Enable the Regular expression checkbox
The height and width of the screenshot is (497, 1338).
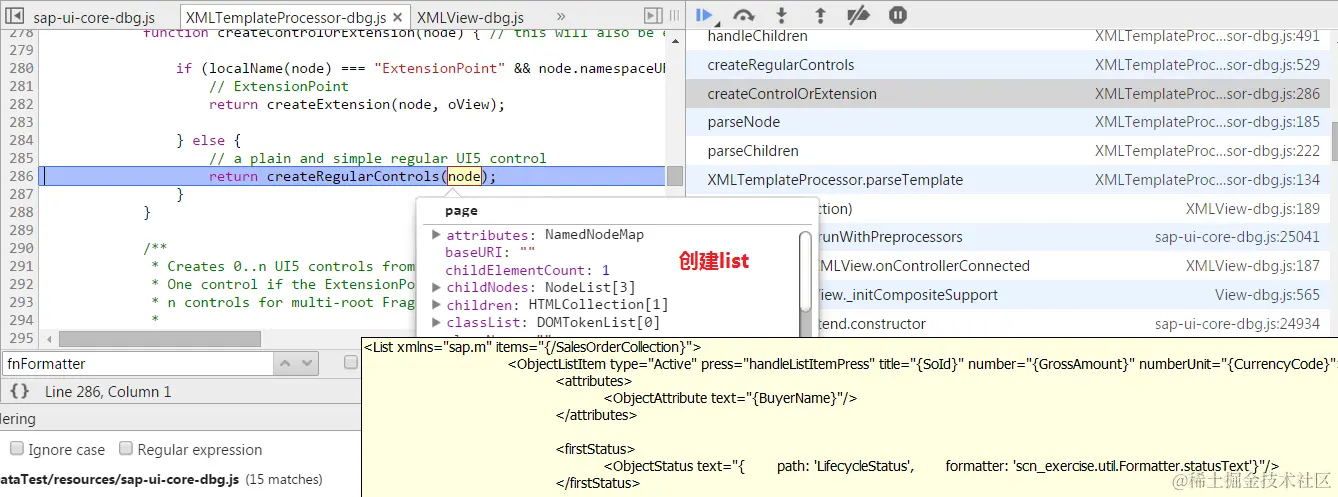point(126,449)
